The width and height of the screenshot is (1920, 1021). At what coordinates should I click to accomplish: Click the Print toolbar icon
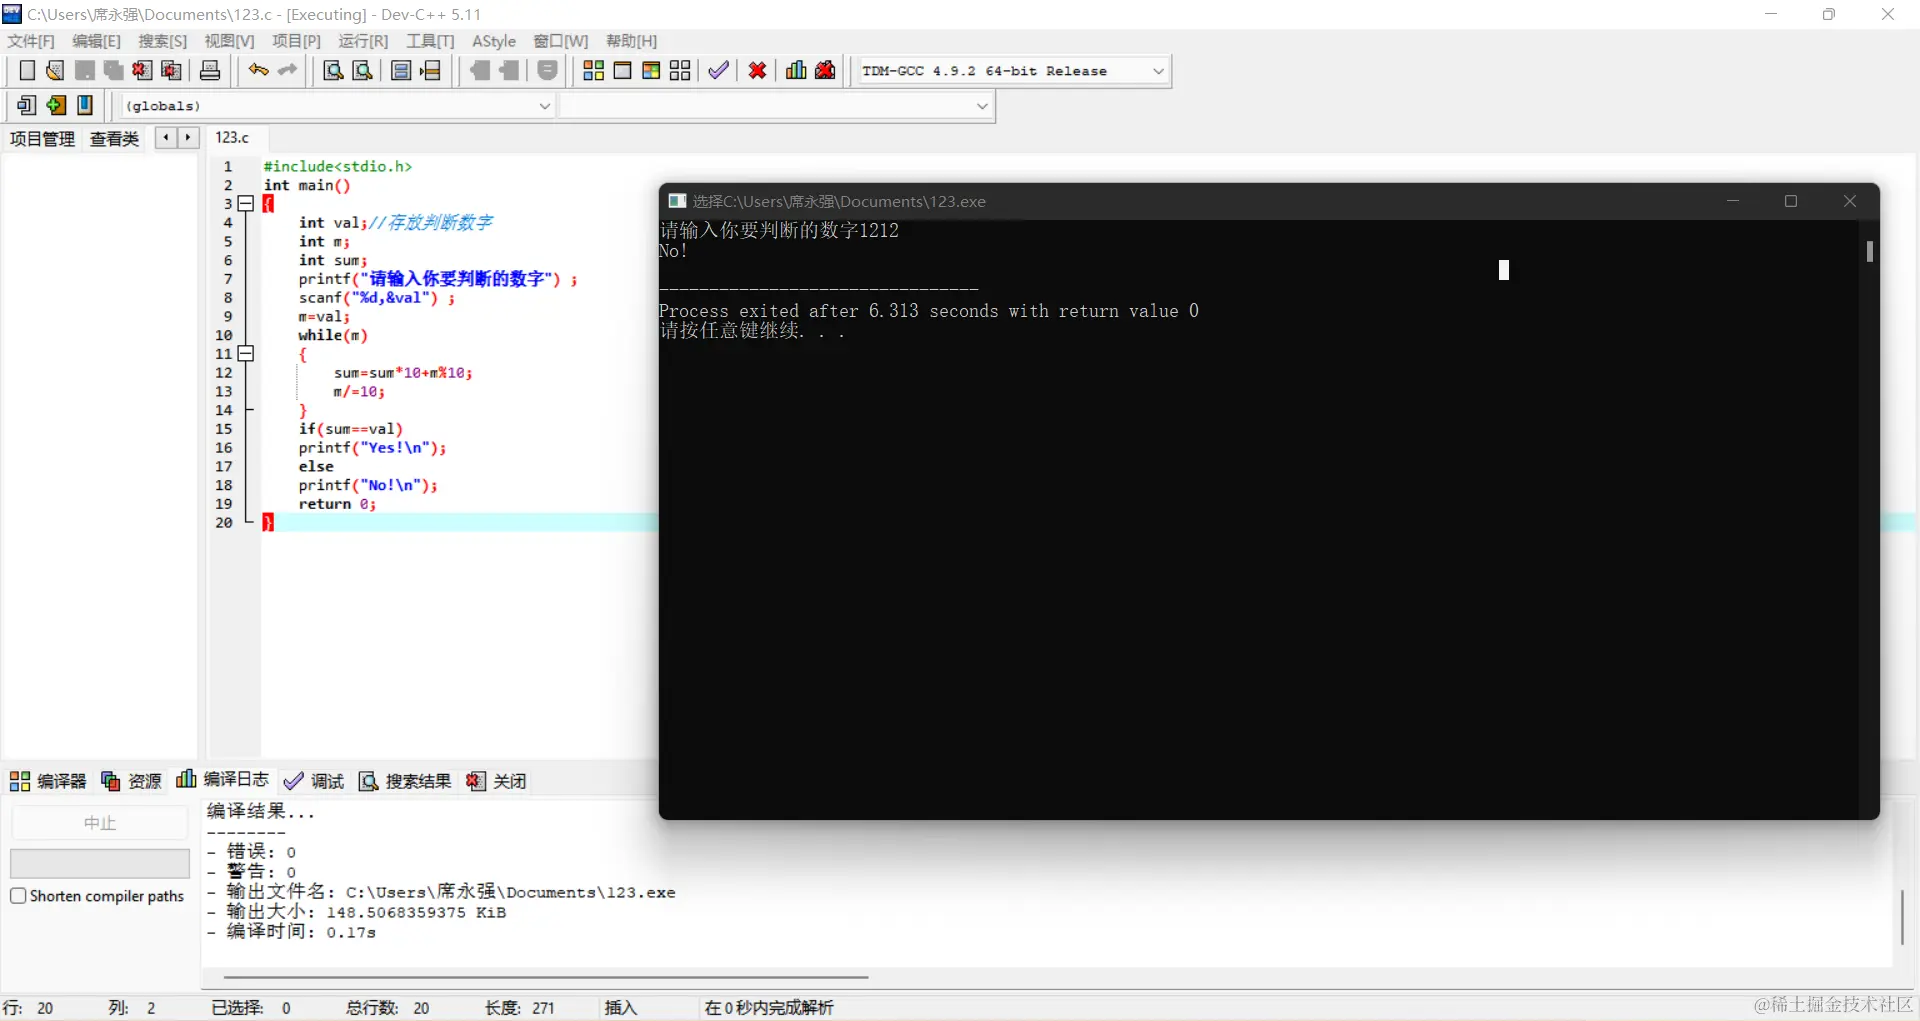pos(210,70)
